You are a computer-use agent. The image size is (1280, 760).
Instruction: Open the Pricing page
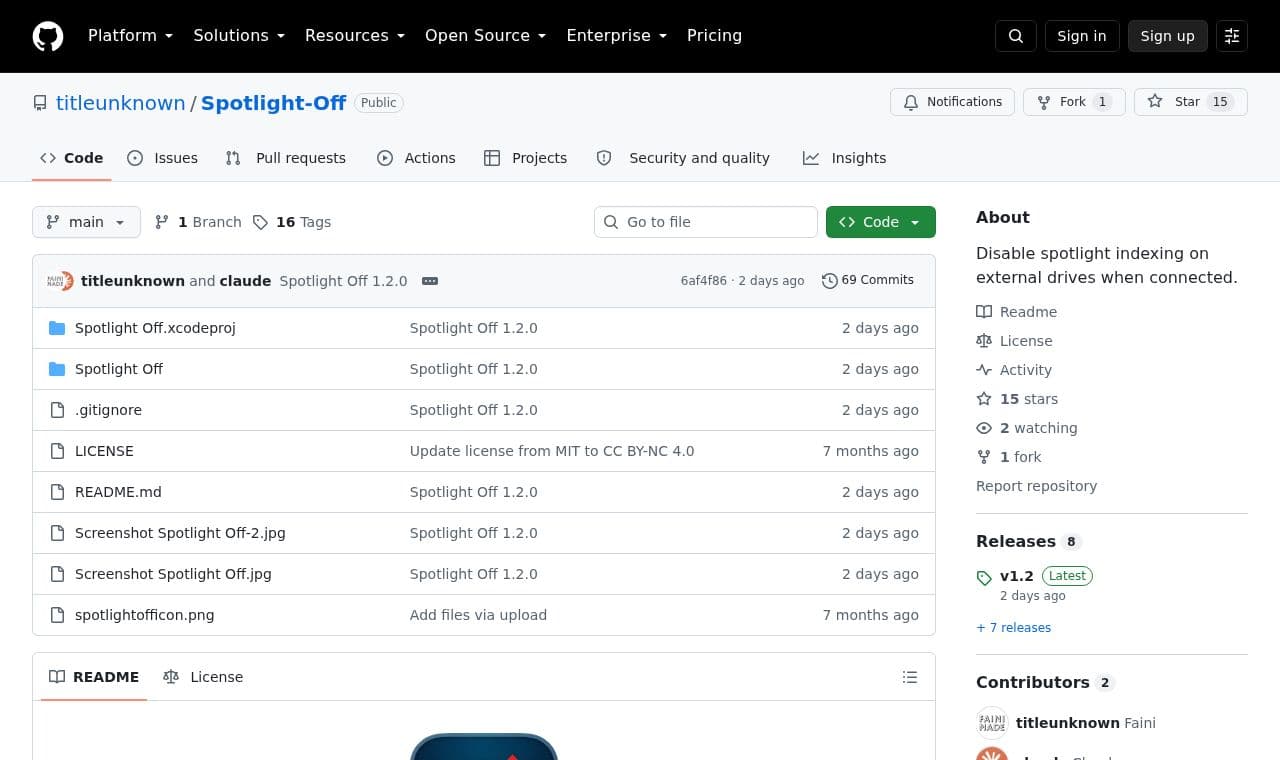click(714, 36)
